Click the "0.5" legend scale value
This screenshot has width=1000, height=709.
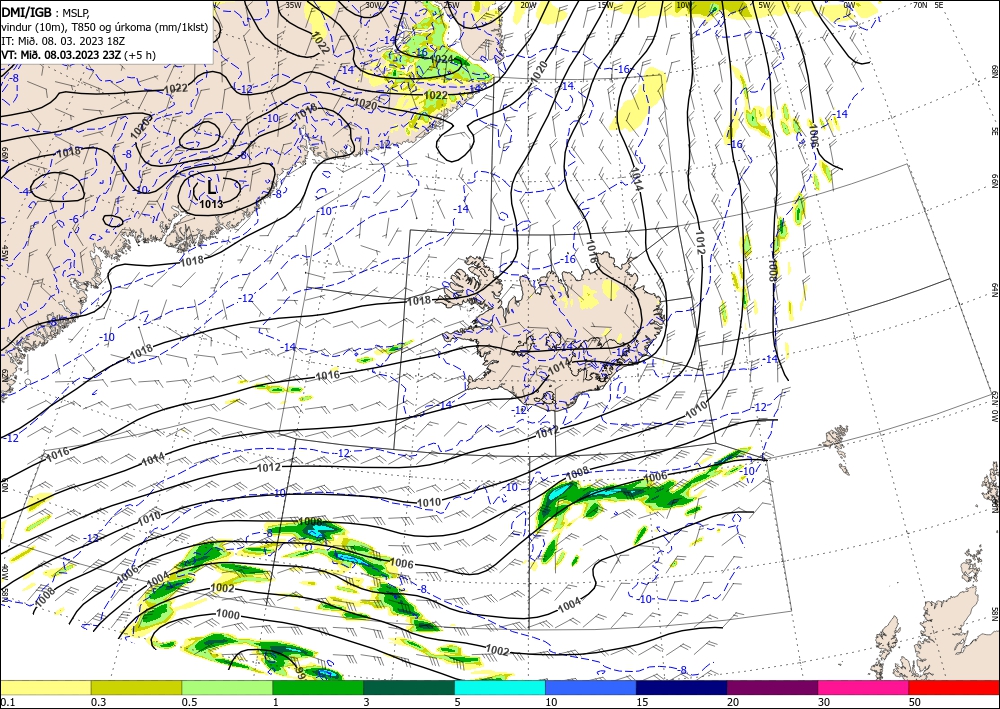pyautogui.click(x=189, y=702)
